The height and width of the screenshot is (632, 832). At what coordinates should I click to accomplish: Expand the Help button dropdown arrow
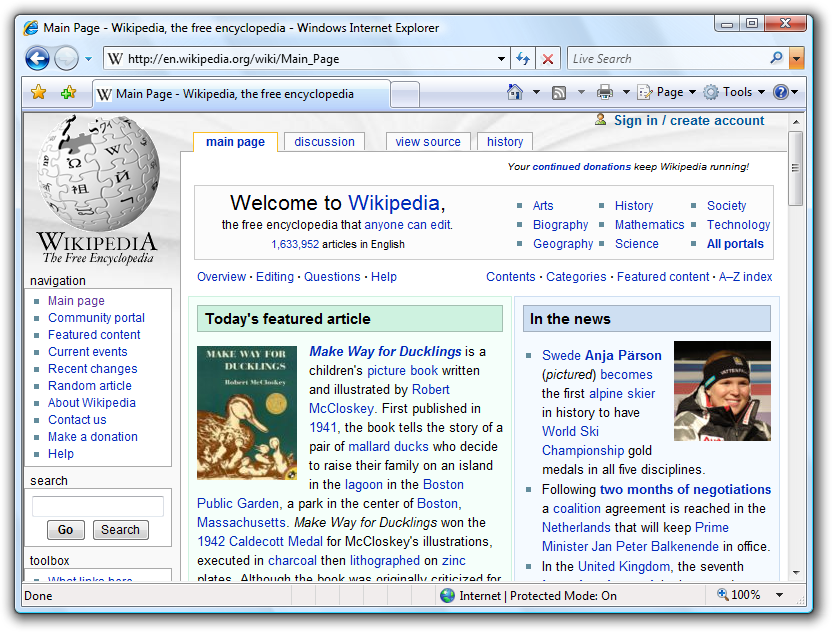[x=794, y=92]
